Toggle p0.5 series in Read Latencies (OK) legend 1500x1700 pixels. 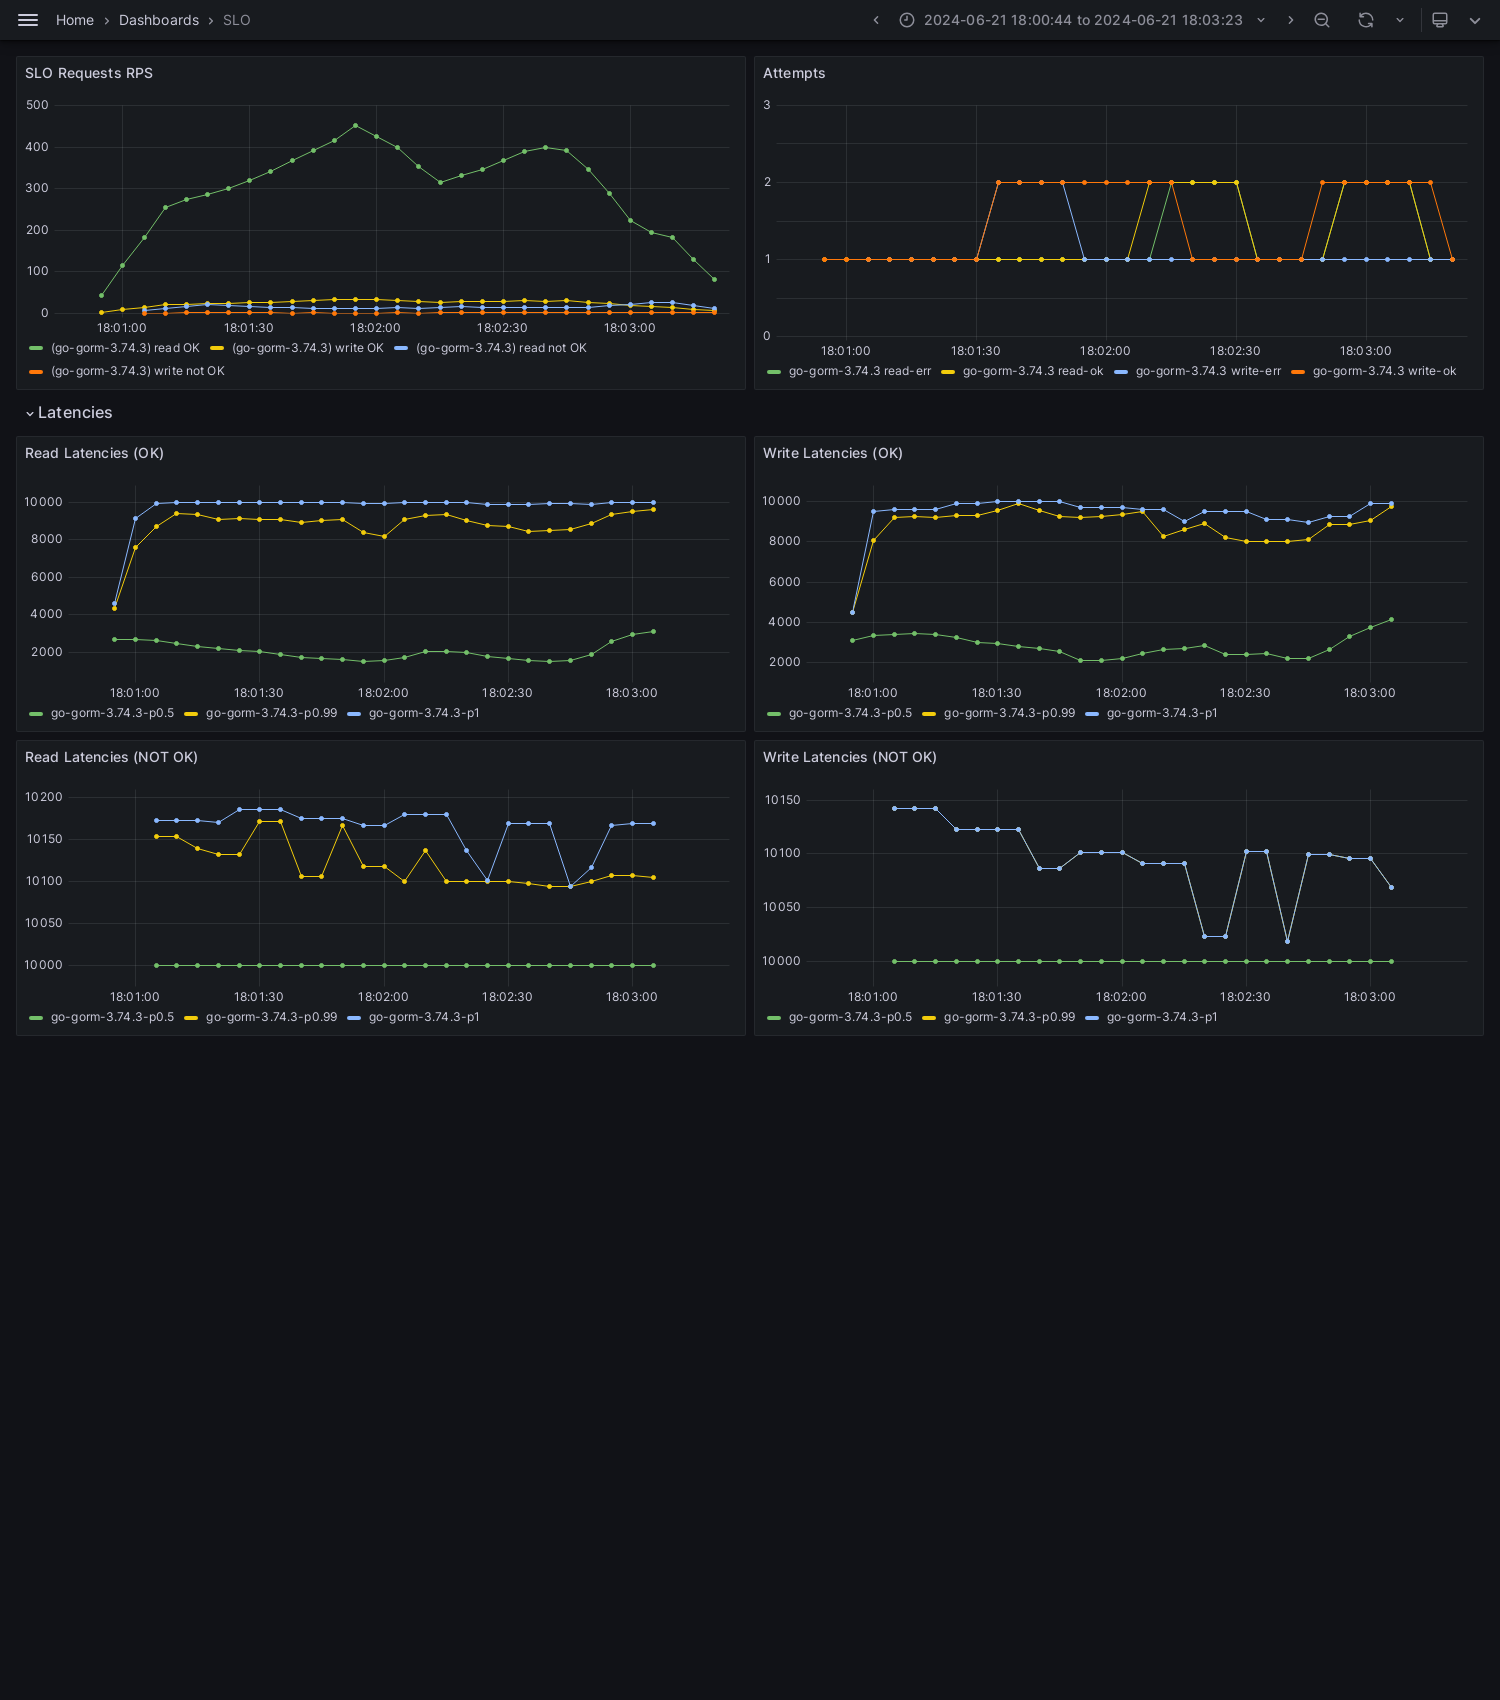pos(112,713)
